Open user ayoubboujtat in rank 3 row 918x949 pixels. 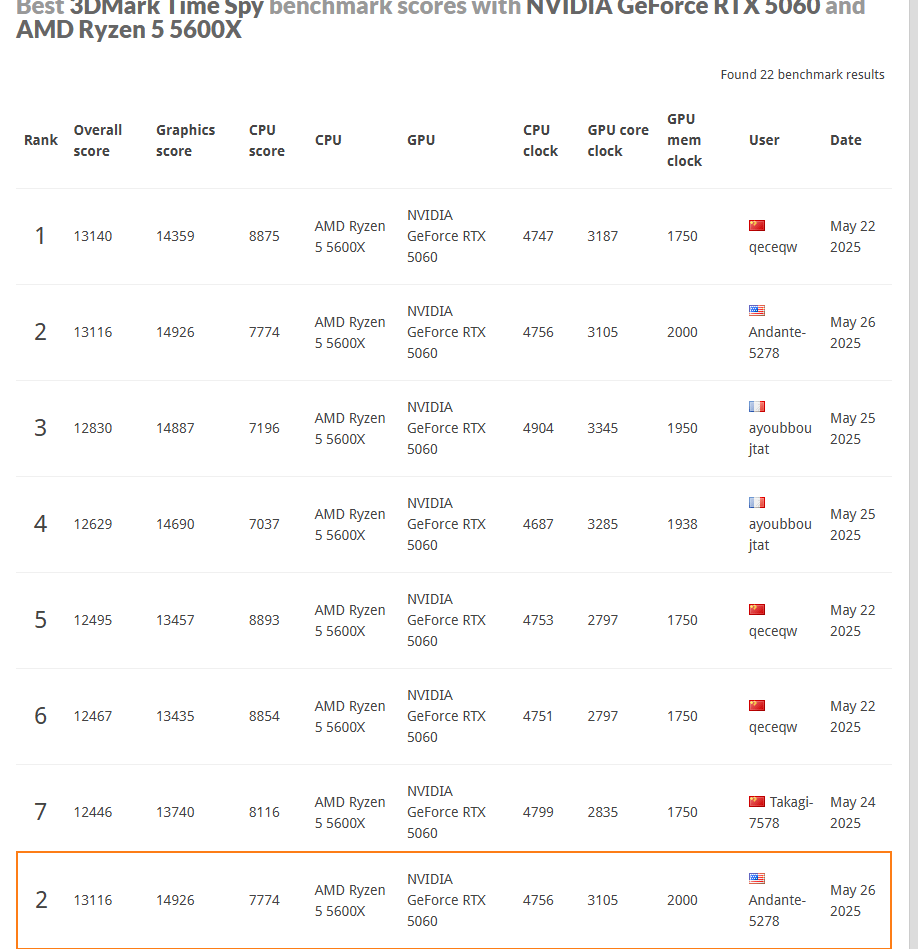[x=780, y=438]
